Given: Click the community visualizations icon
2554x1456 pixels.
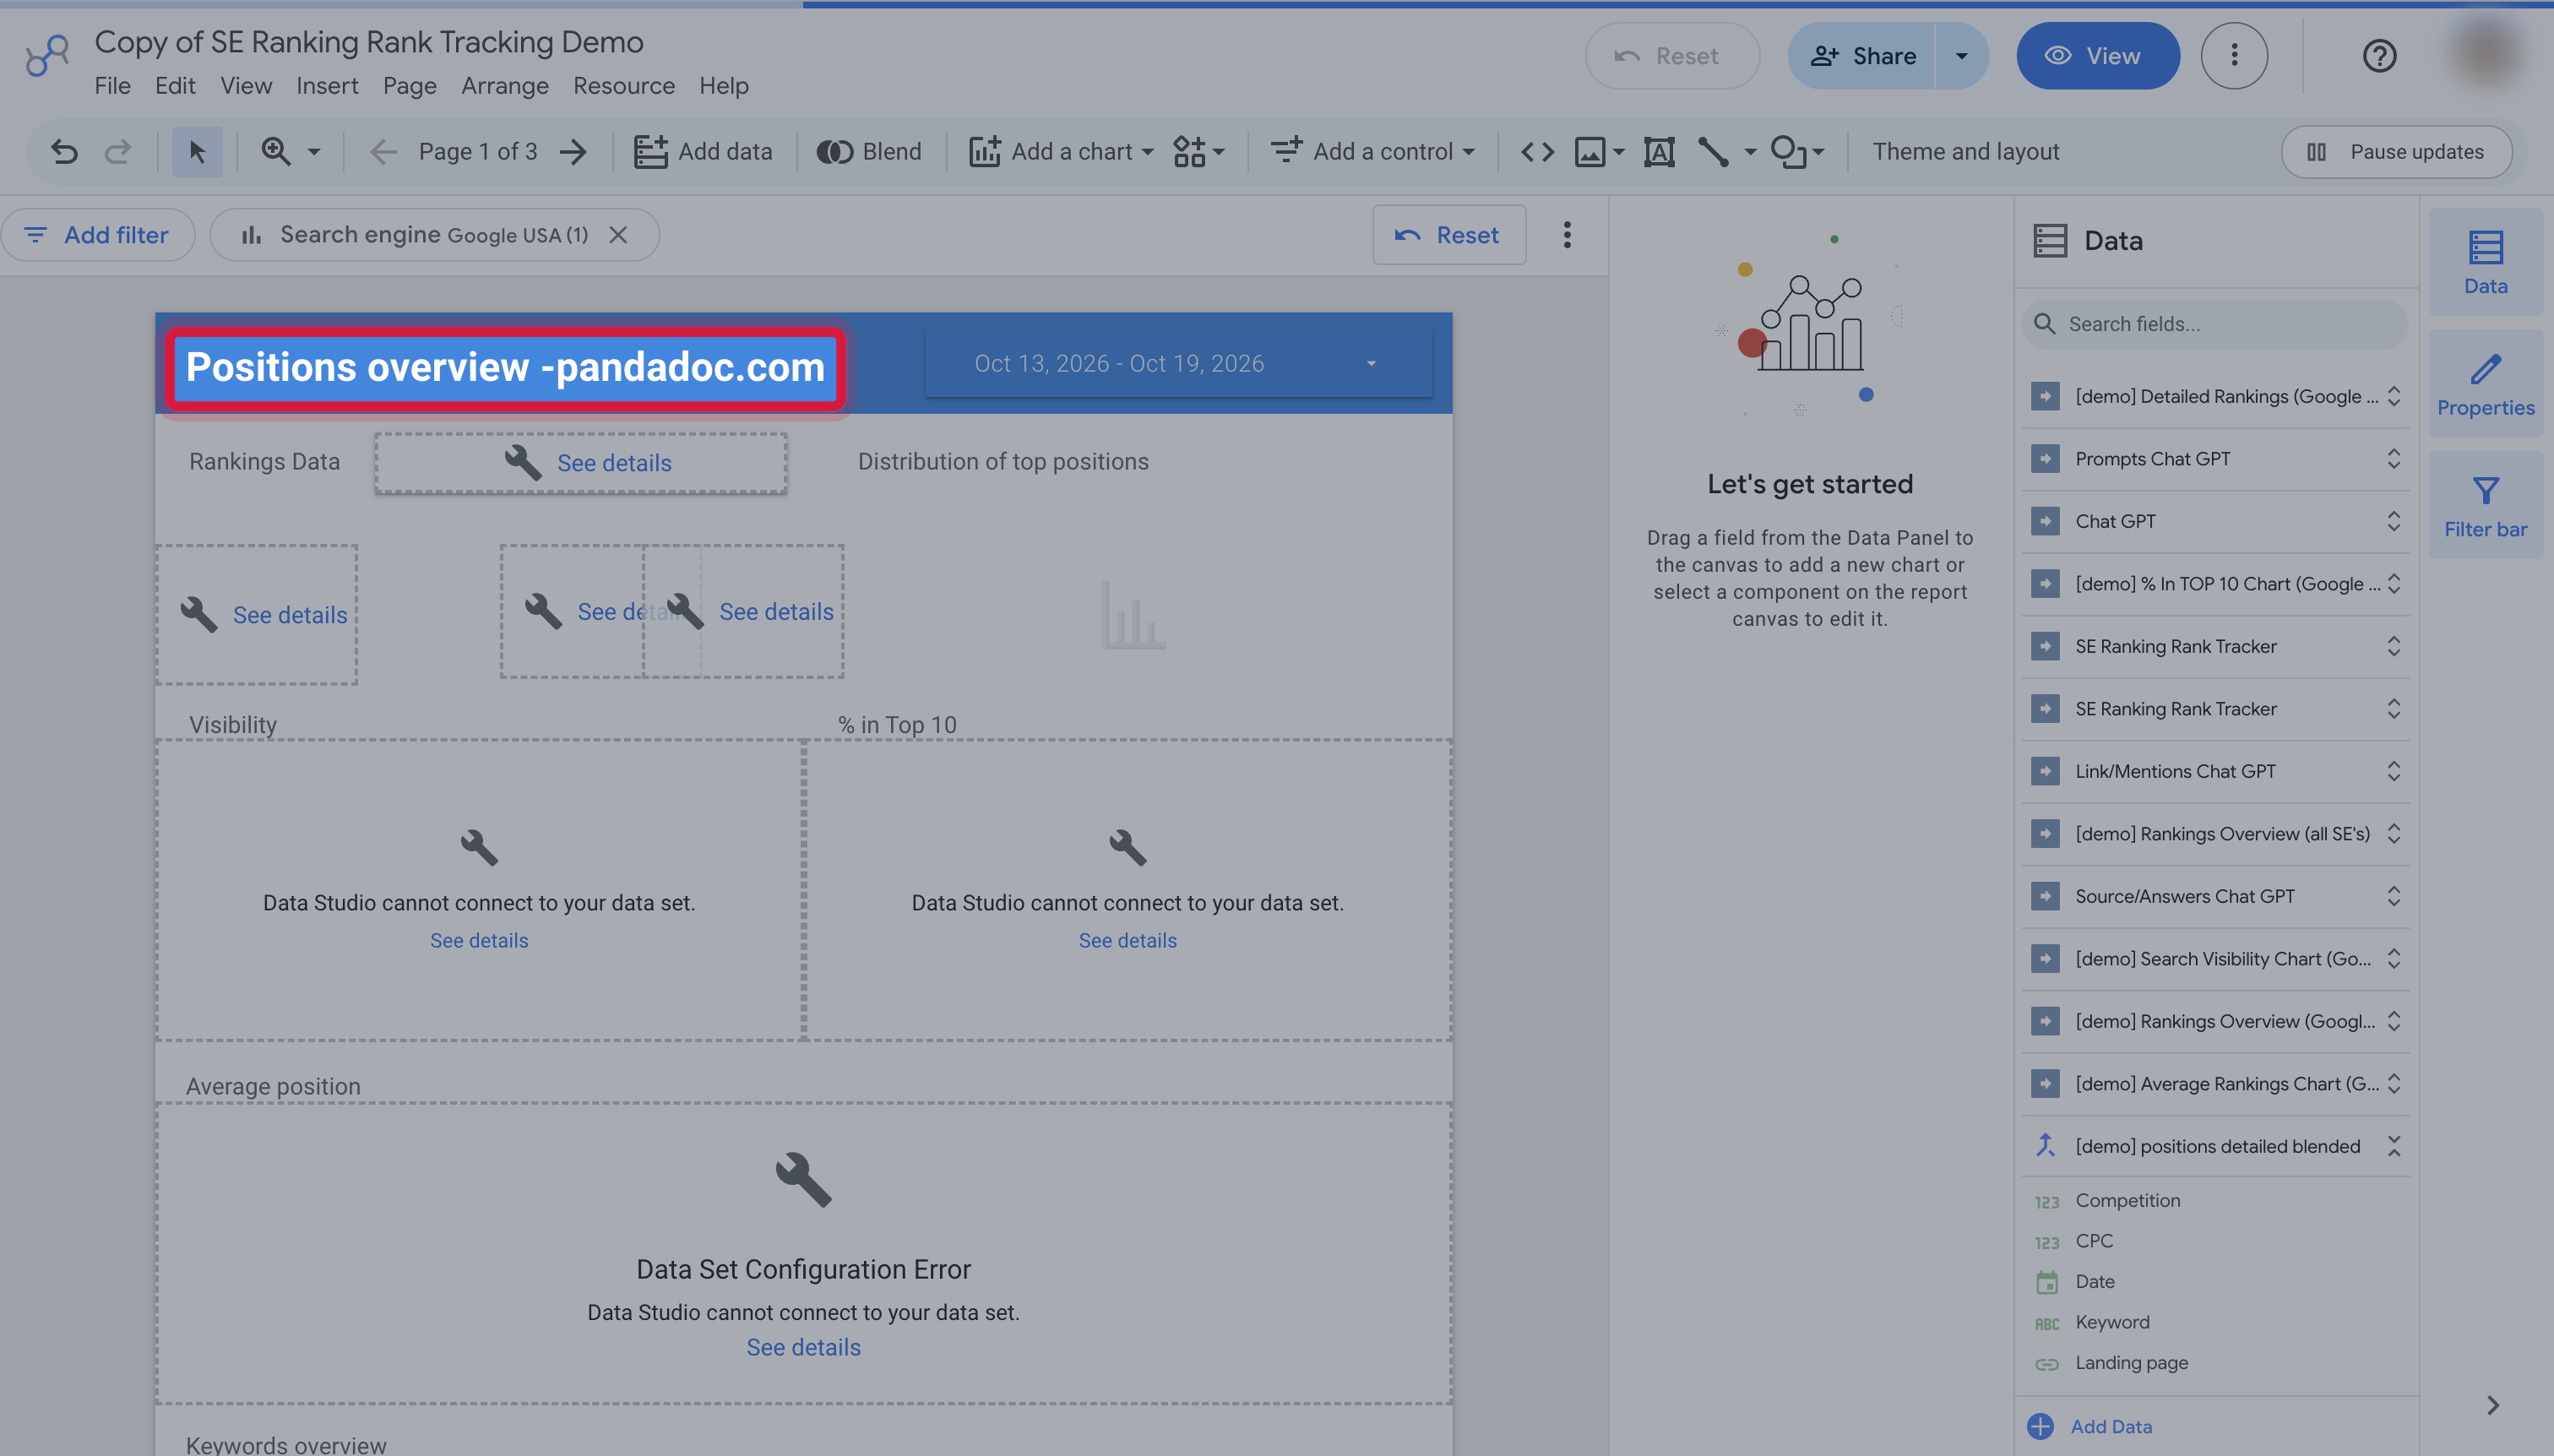Looking at the screenshot, I should point(1198,152).
